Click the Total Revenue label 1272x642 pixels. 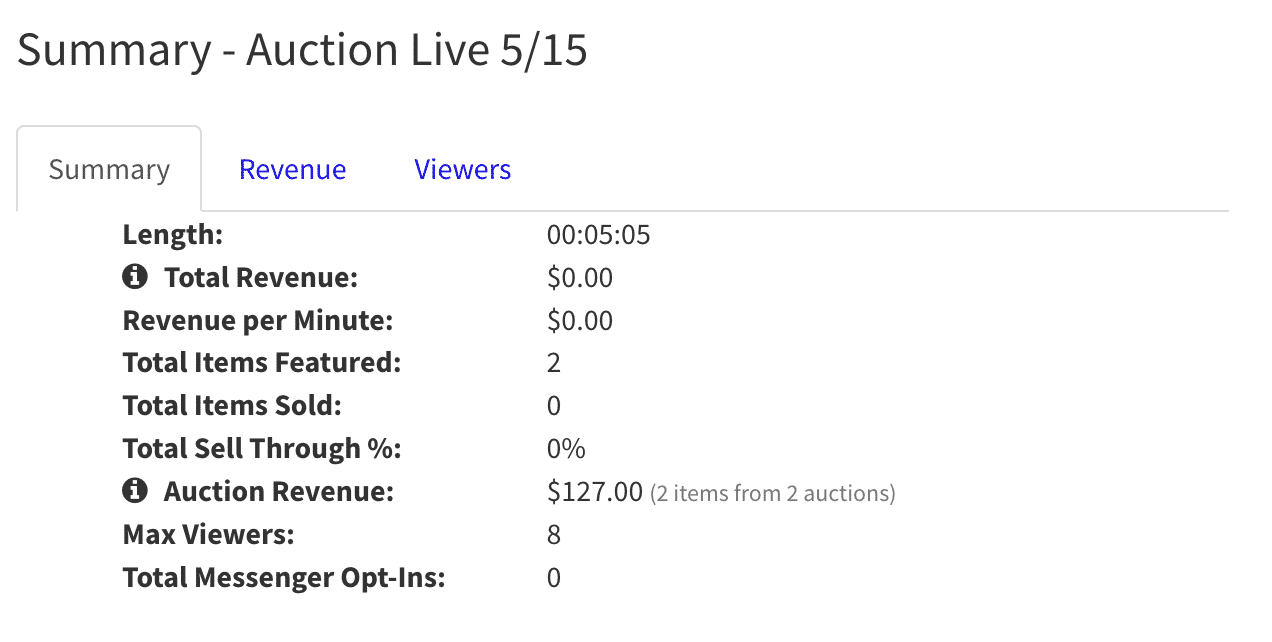pyautogui.click(x=261, y=277)
